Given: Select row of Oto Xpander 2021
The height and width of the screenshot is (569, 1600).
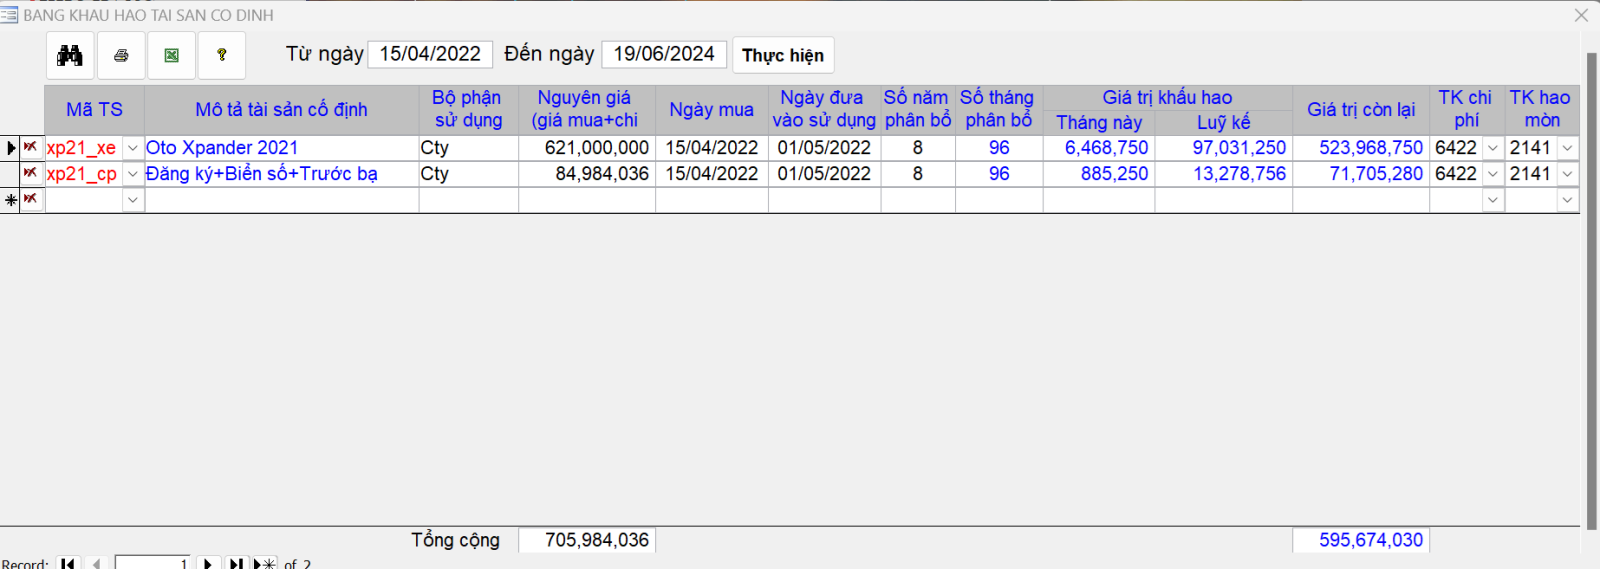Looking at the screenshot, I should click(x=10, y=148).
